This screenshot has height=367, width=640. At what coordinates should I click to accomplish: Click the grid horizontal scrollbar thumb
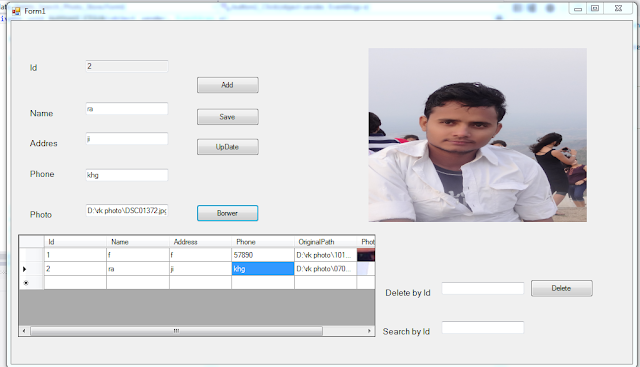(x=176, y=331)
